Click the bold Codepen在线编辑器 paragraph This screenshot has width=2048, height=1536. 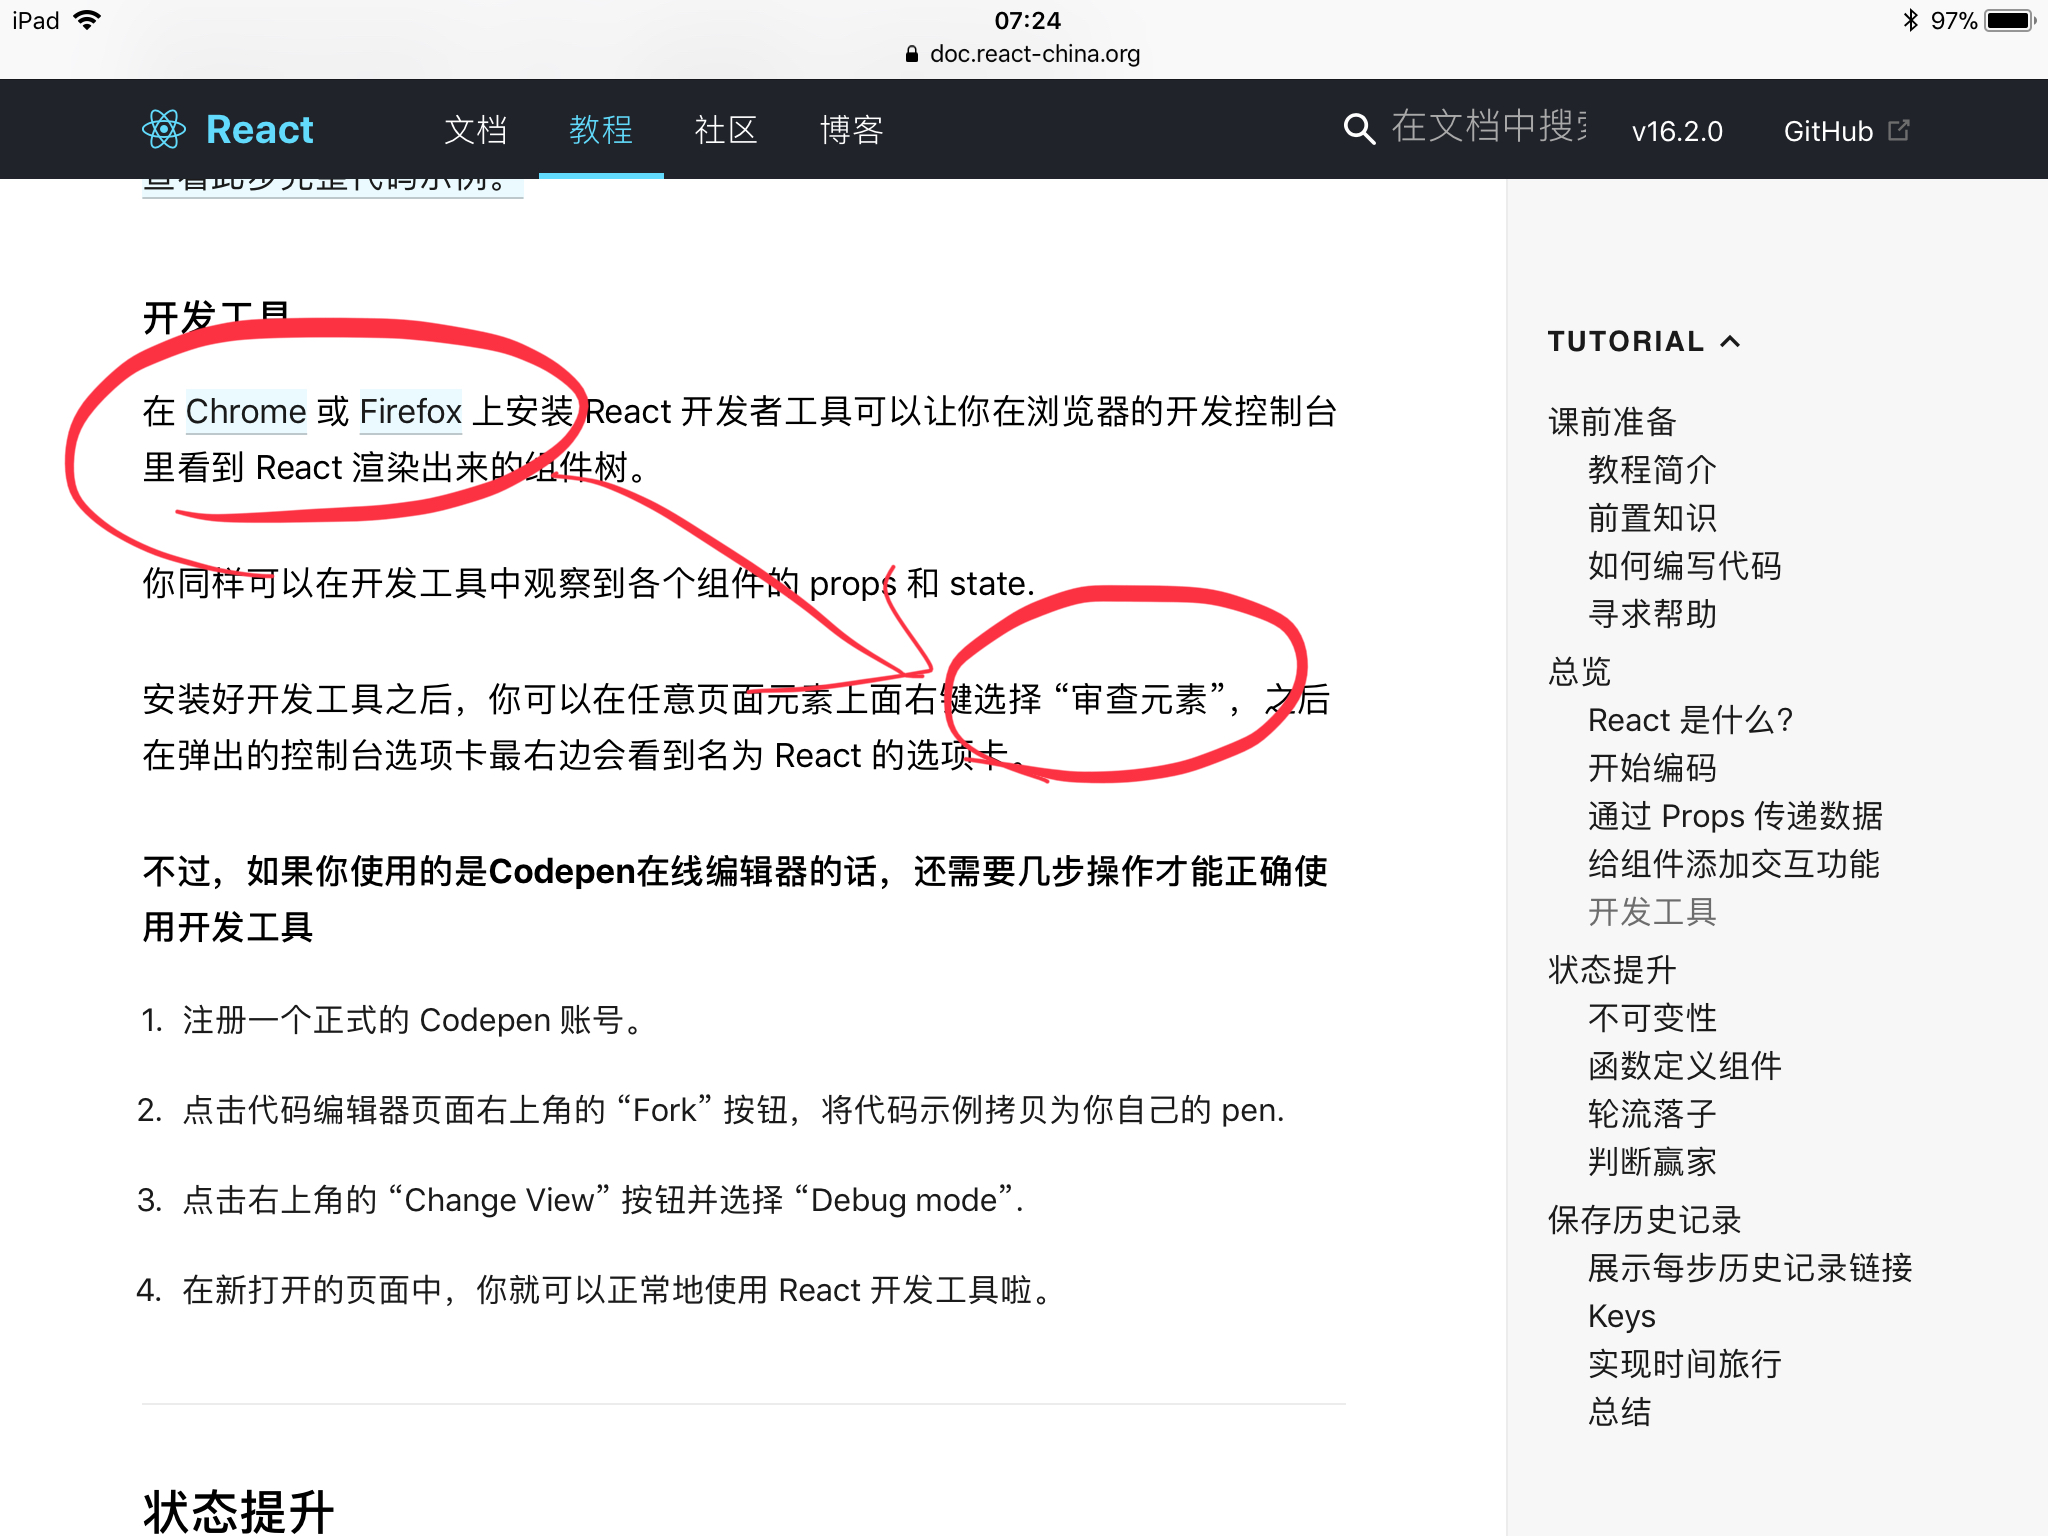735,899
